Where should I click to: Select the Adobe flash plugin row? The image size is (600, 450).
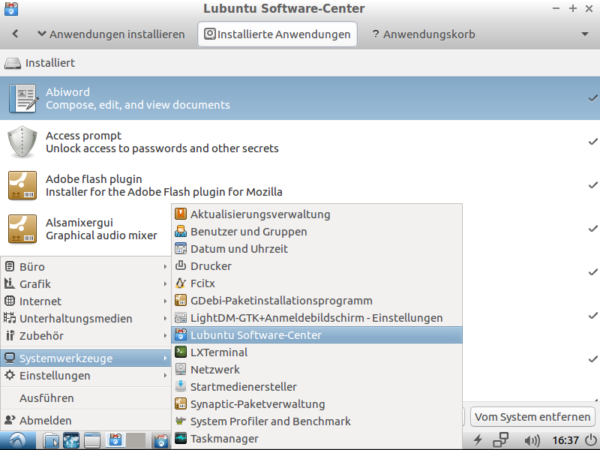point(300,186)
